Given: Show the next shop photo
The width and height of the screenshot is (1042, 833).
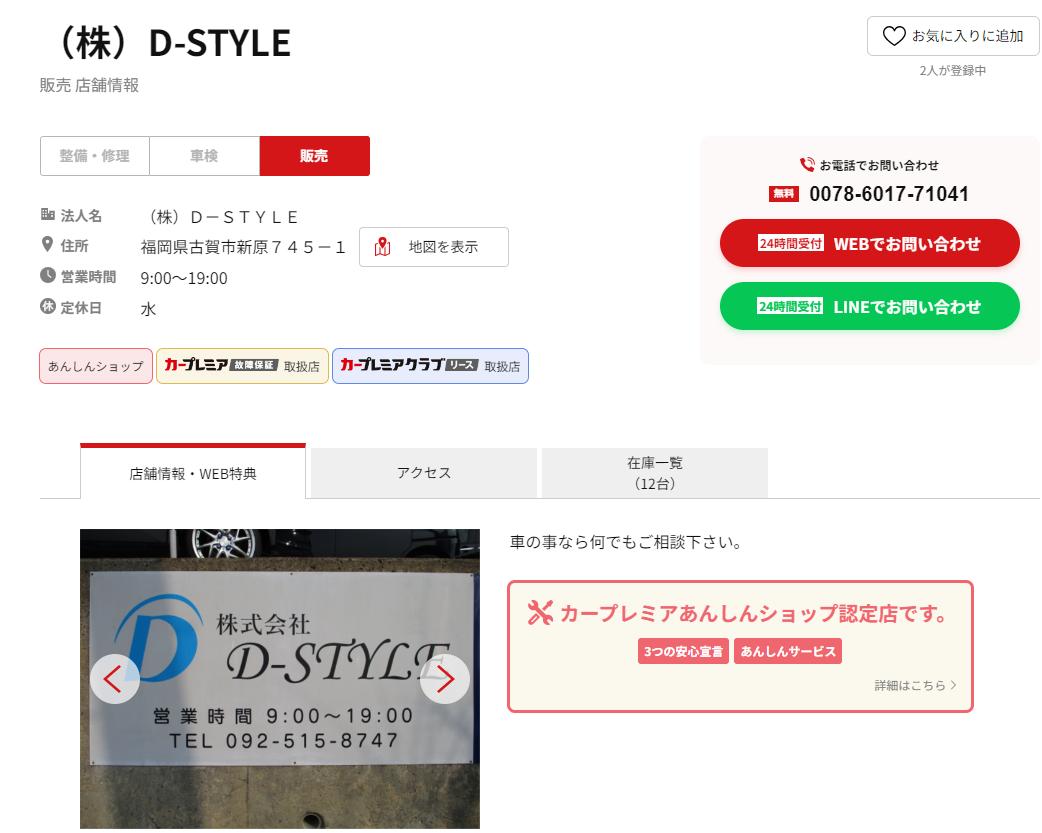Looking at the screenshot, I should click(x=445, y=679).
